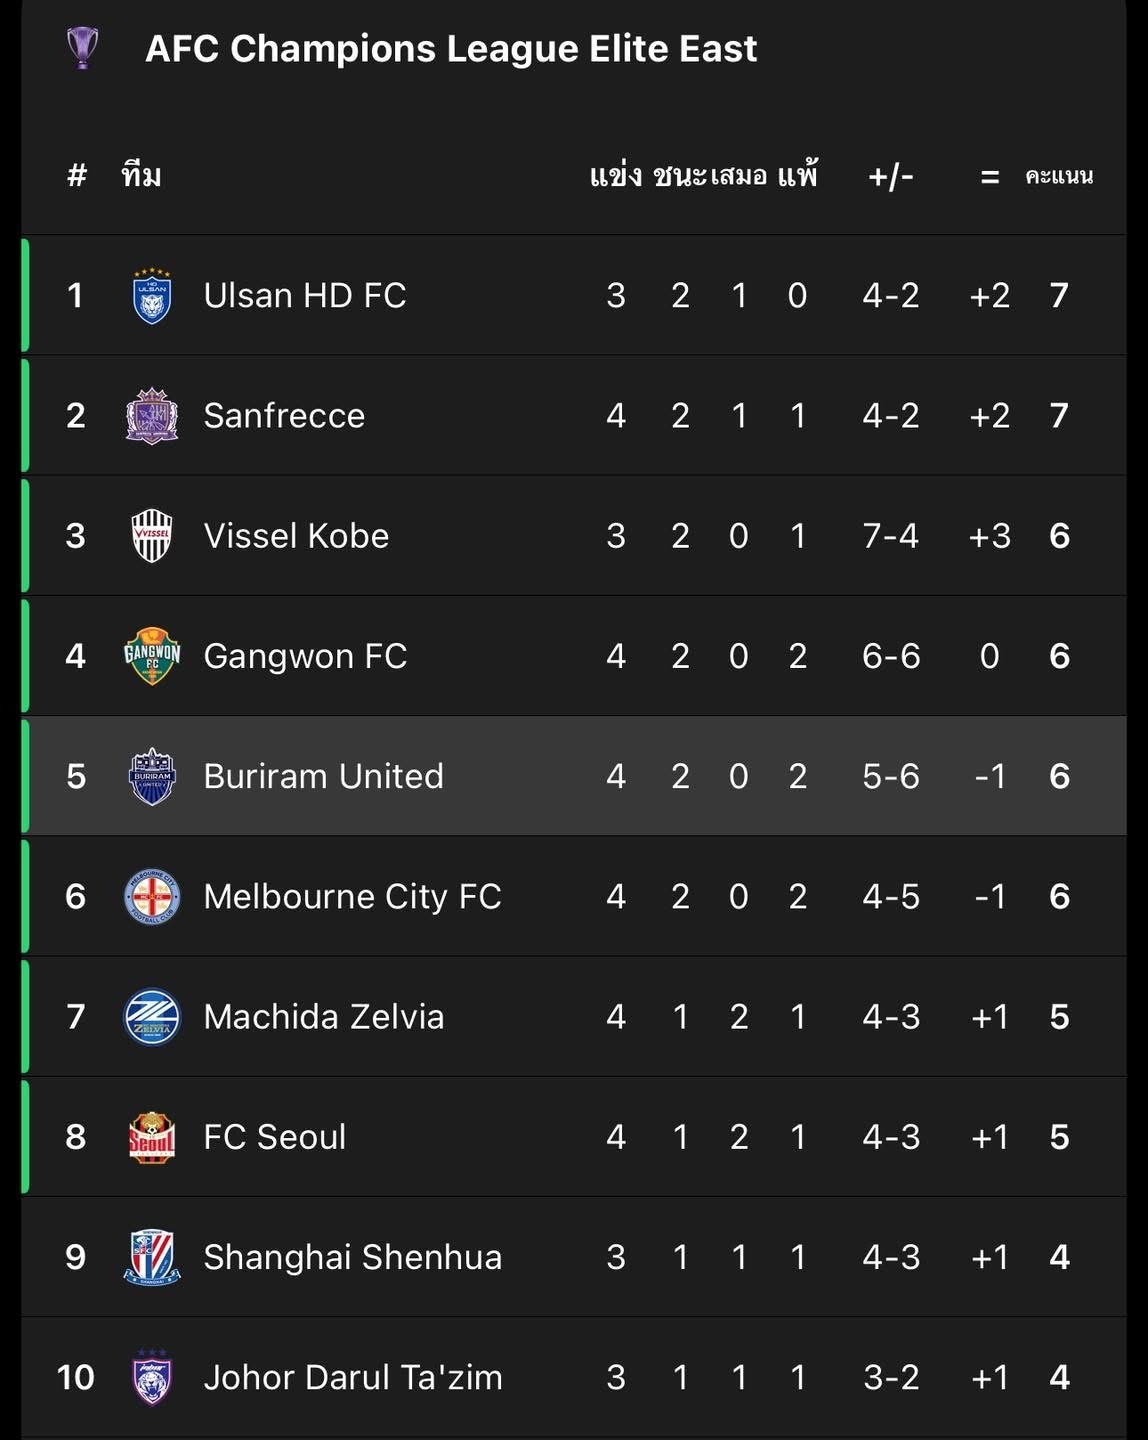This screenshot has height=1440, width=1148.
Task: Tap the Shanghai Shenhua shield logo
Action: pos(152,1257)
